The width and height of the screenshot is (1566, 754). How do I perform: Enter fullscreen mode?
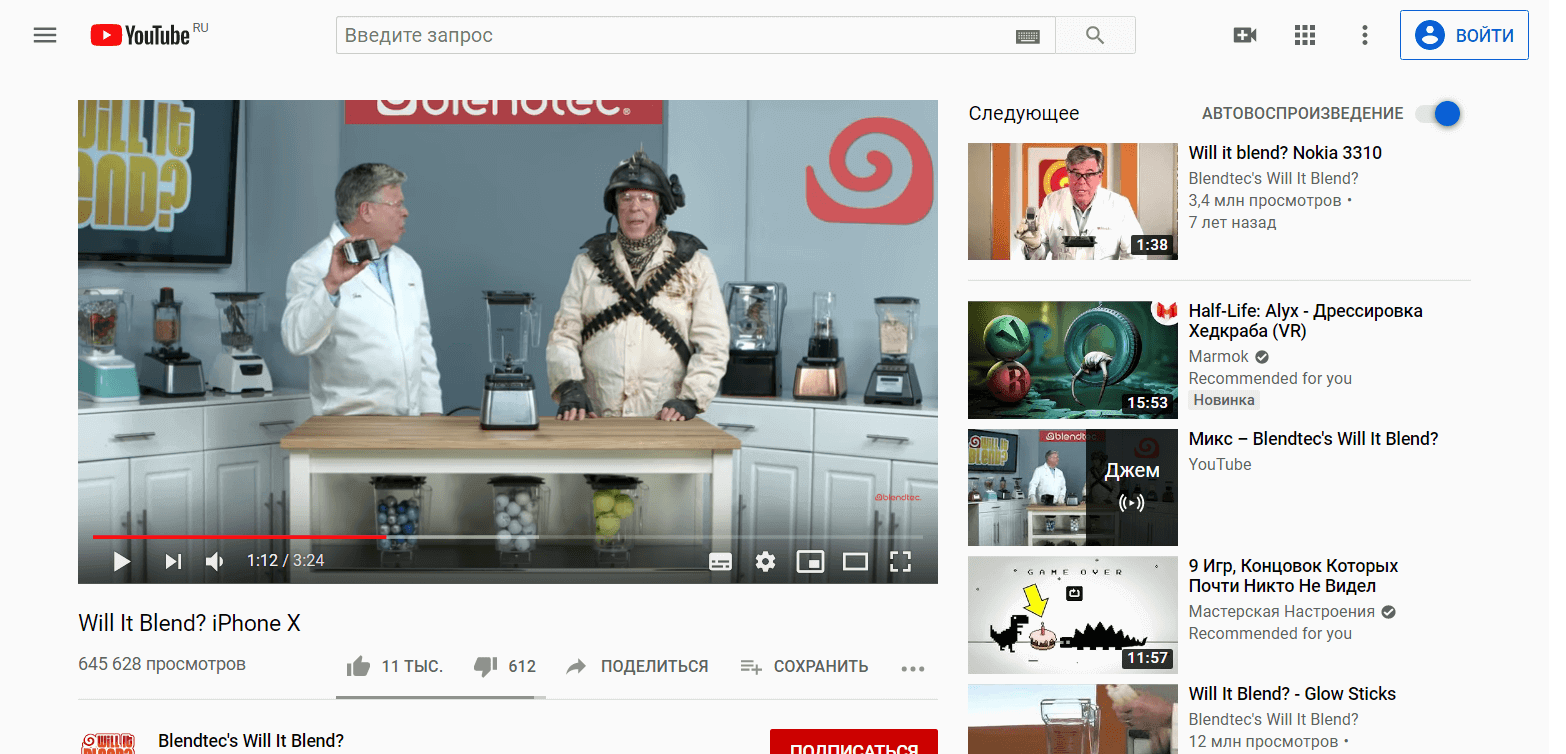(x=900, y=561)
